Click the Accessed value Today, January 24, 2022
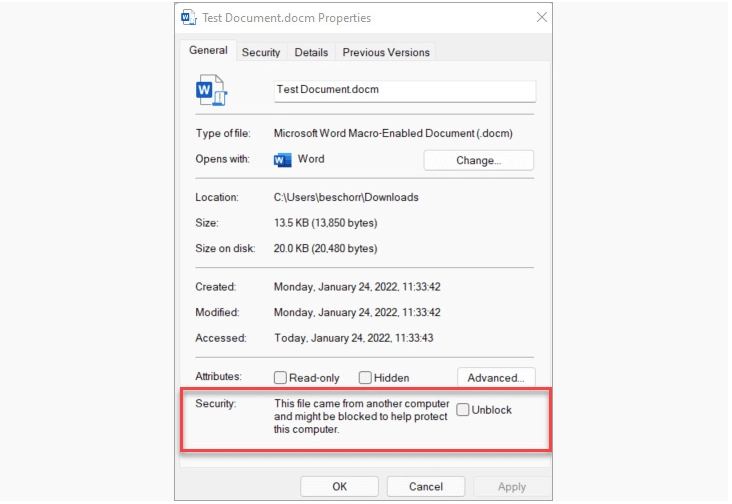 (353, 338)
